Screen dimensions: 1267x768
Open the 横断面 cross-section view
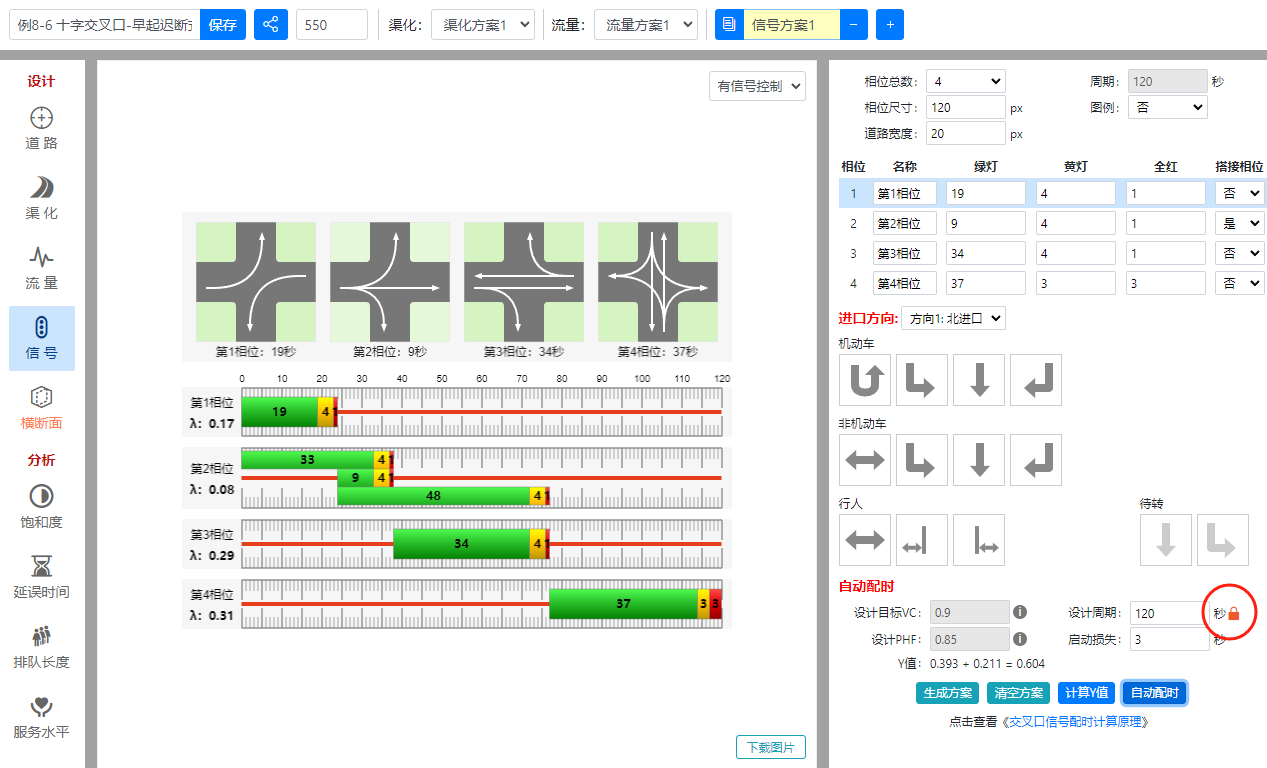pyautogui.click(x=42, y=409)
